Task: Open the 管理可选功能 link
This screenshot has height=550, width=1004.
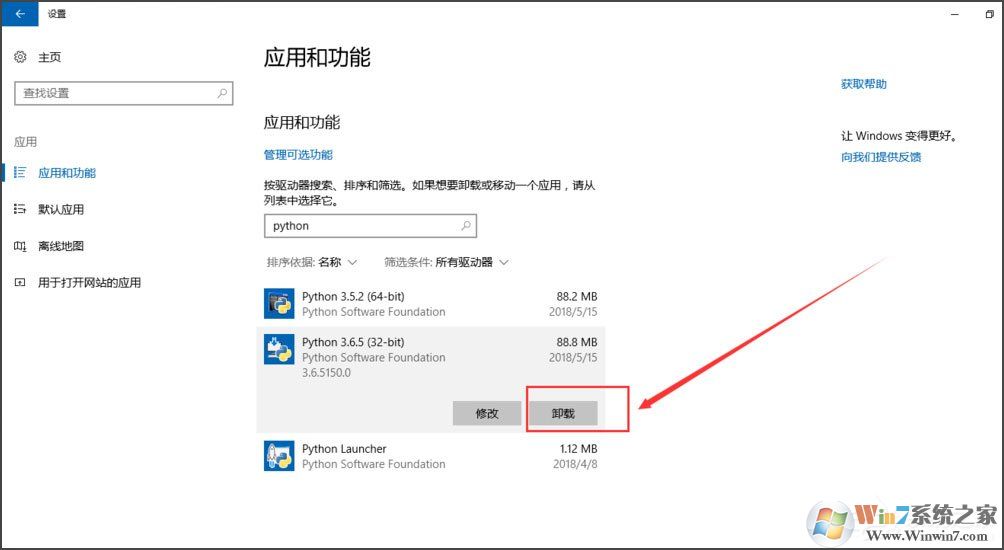Action: [298, 154]
